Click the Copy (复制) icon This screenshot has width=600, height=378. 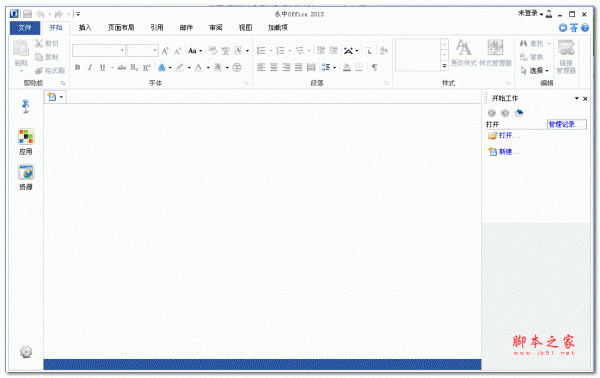click(39, 57)
